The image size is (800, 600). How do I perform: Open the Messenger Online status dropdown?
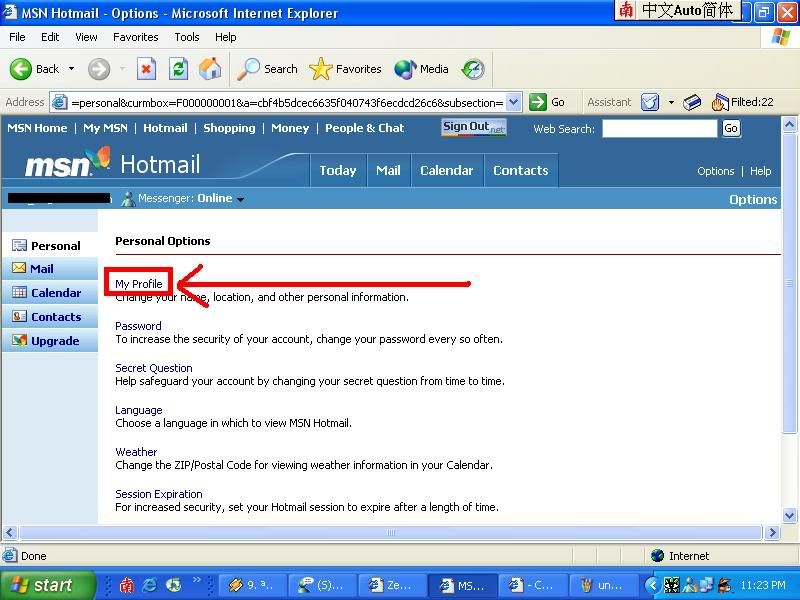pyautogui.click(x=240, y=199)
